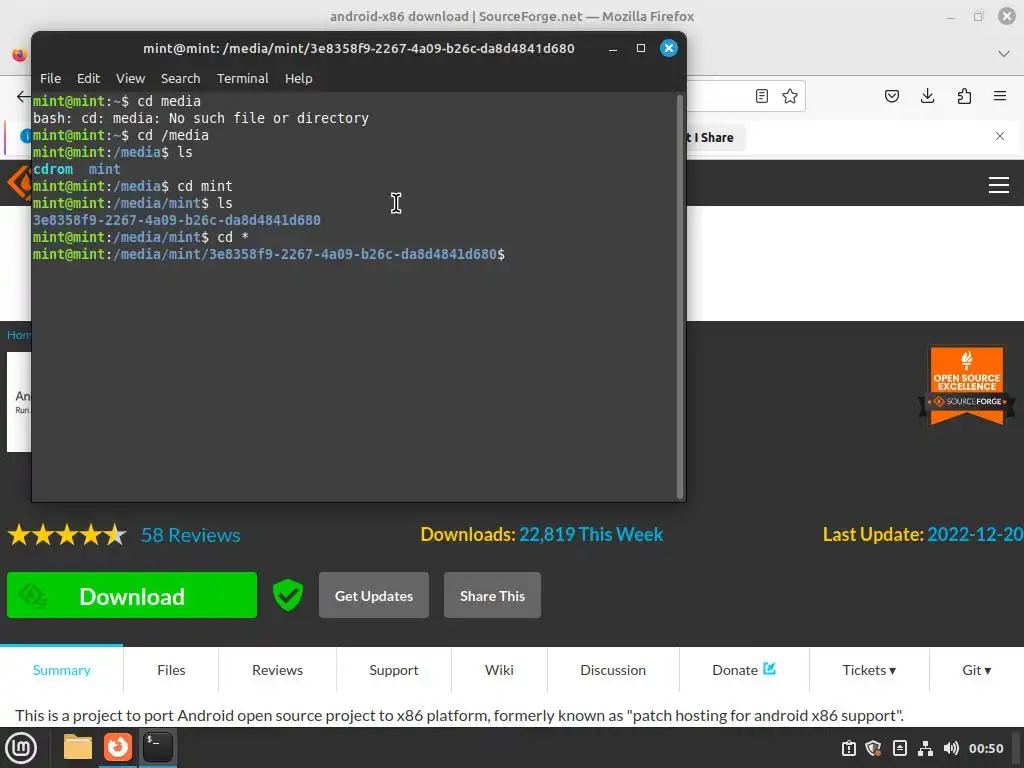The image size is (1024, 768).
Task: Click the taskbar clock showing 00:50
Action: (985, 748)
